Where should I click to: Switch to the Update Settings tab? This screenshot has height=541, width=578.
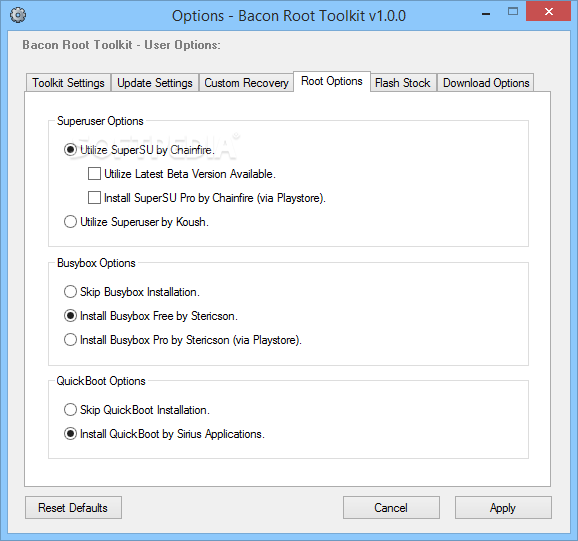pyautogui.click(x=155, y=83)
